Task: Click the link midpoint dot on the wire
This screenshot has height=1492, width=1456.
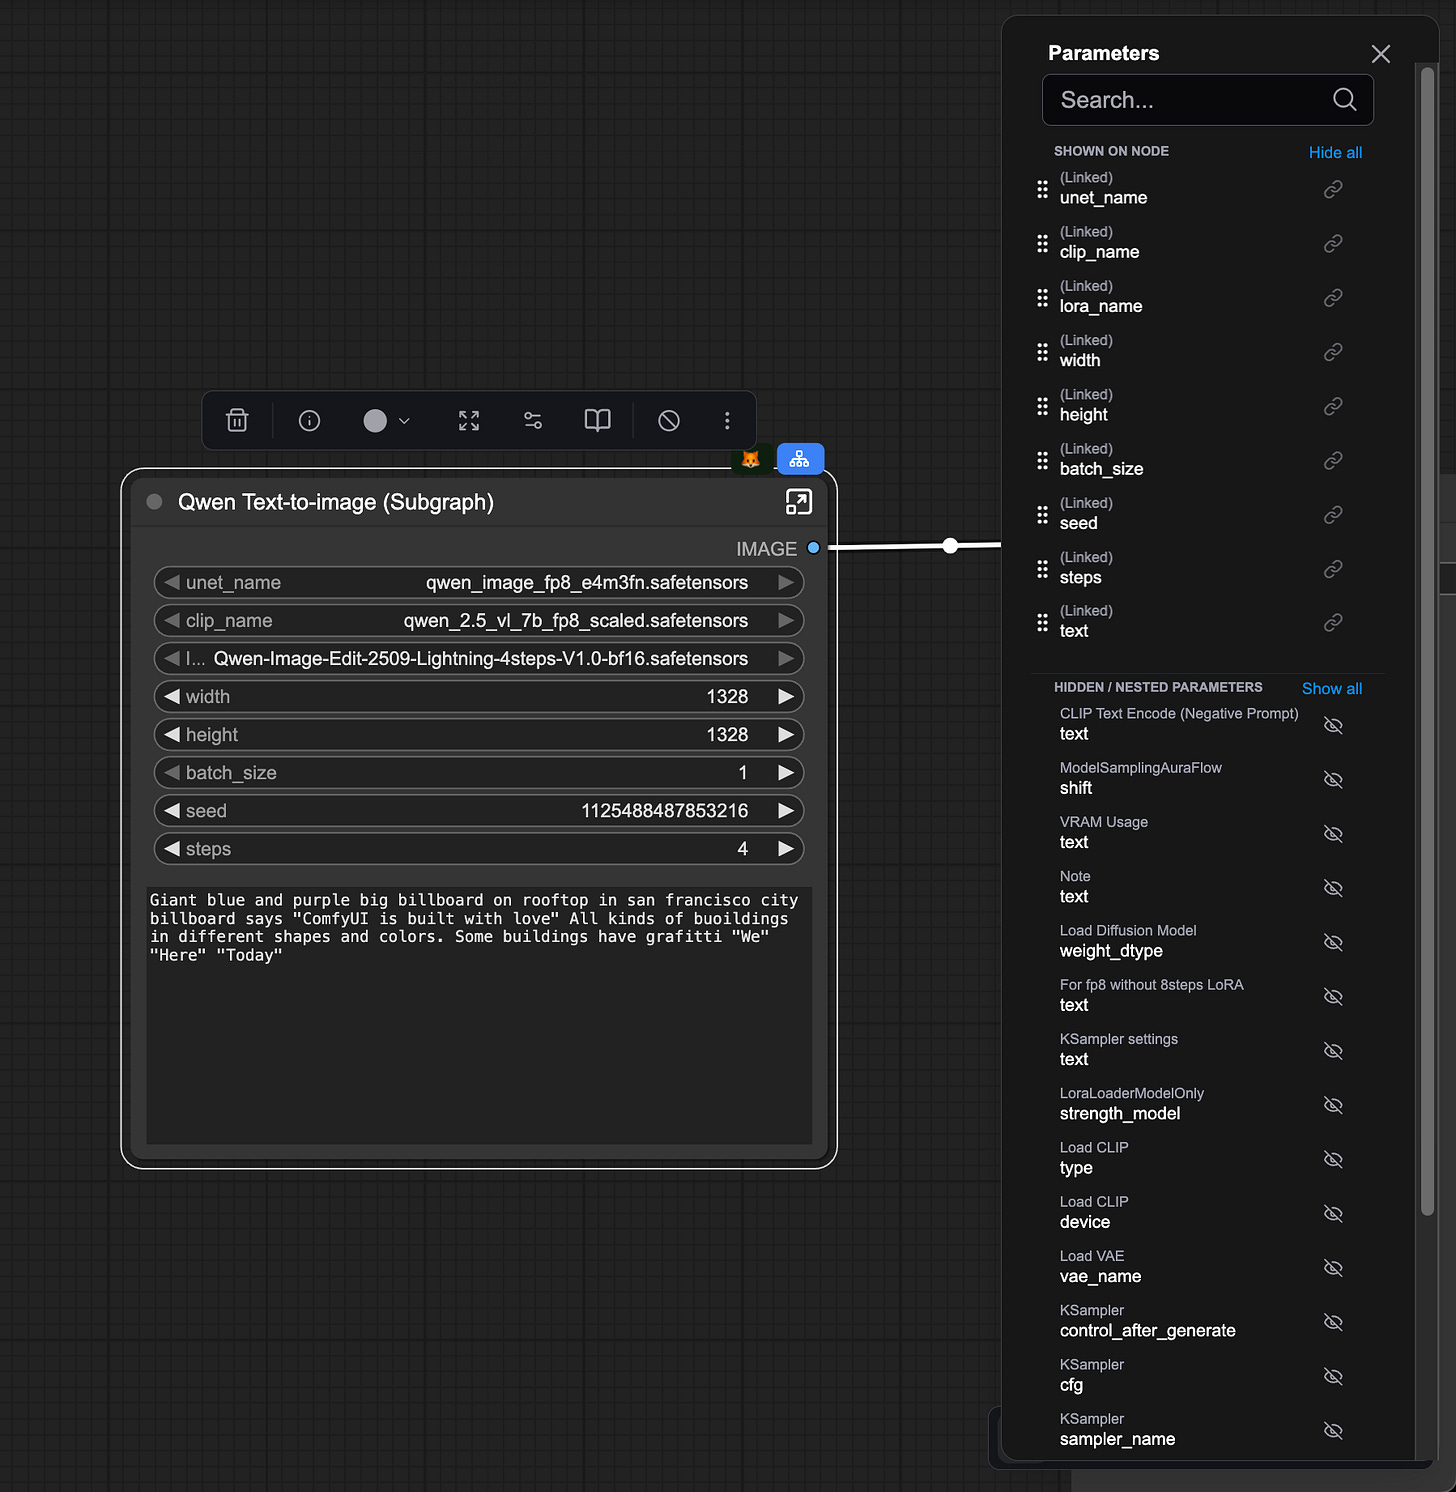Action: tap(950, 545)
